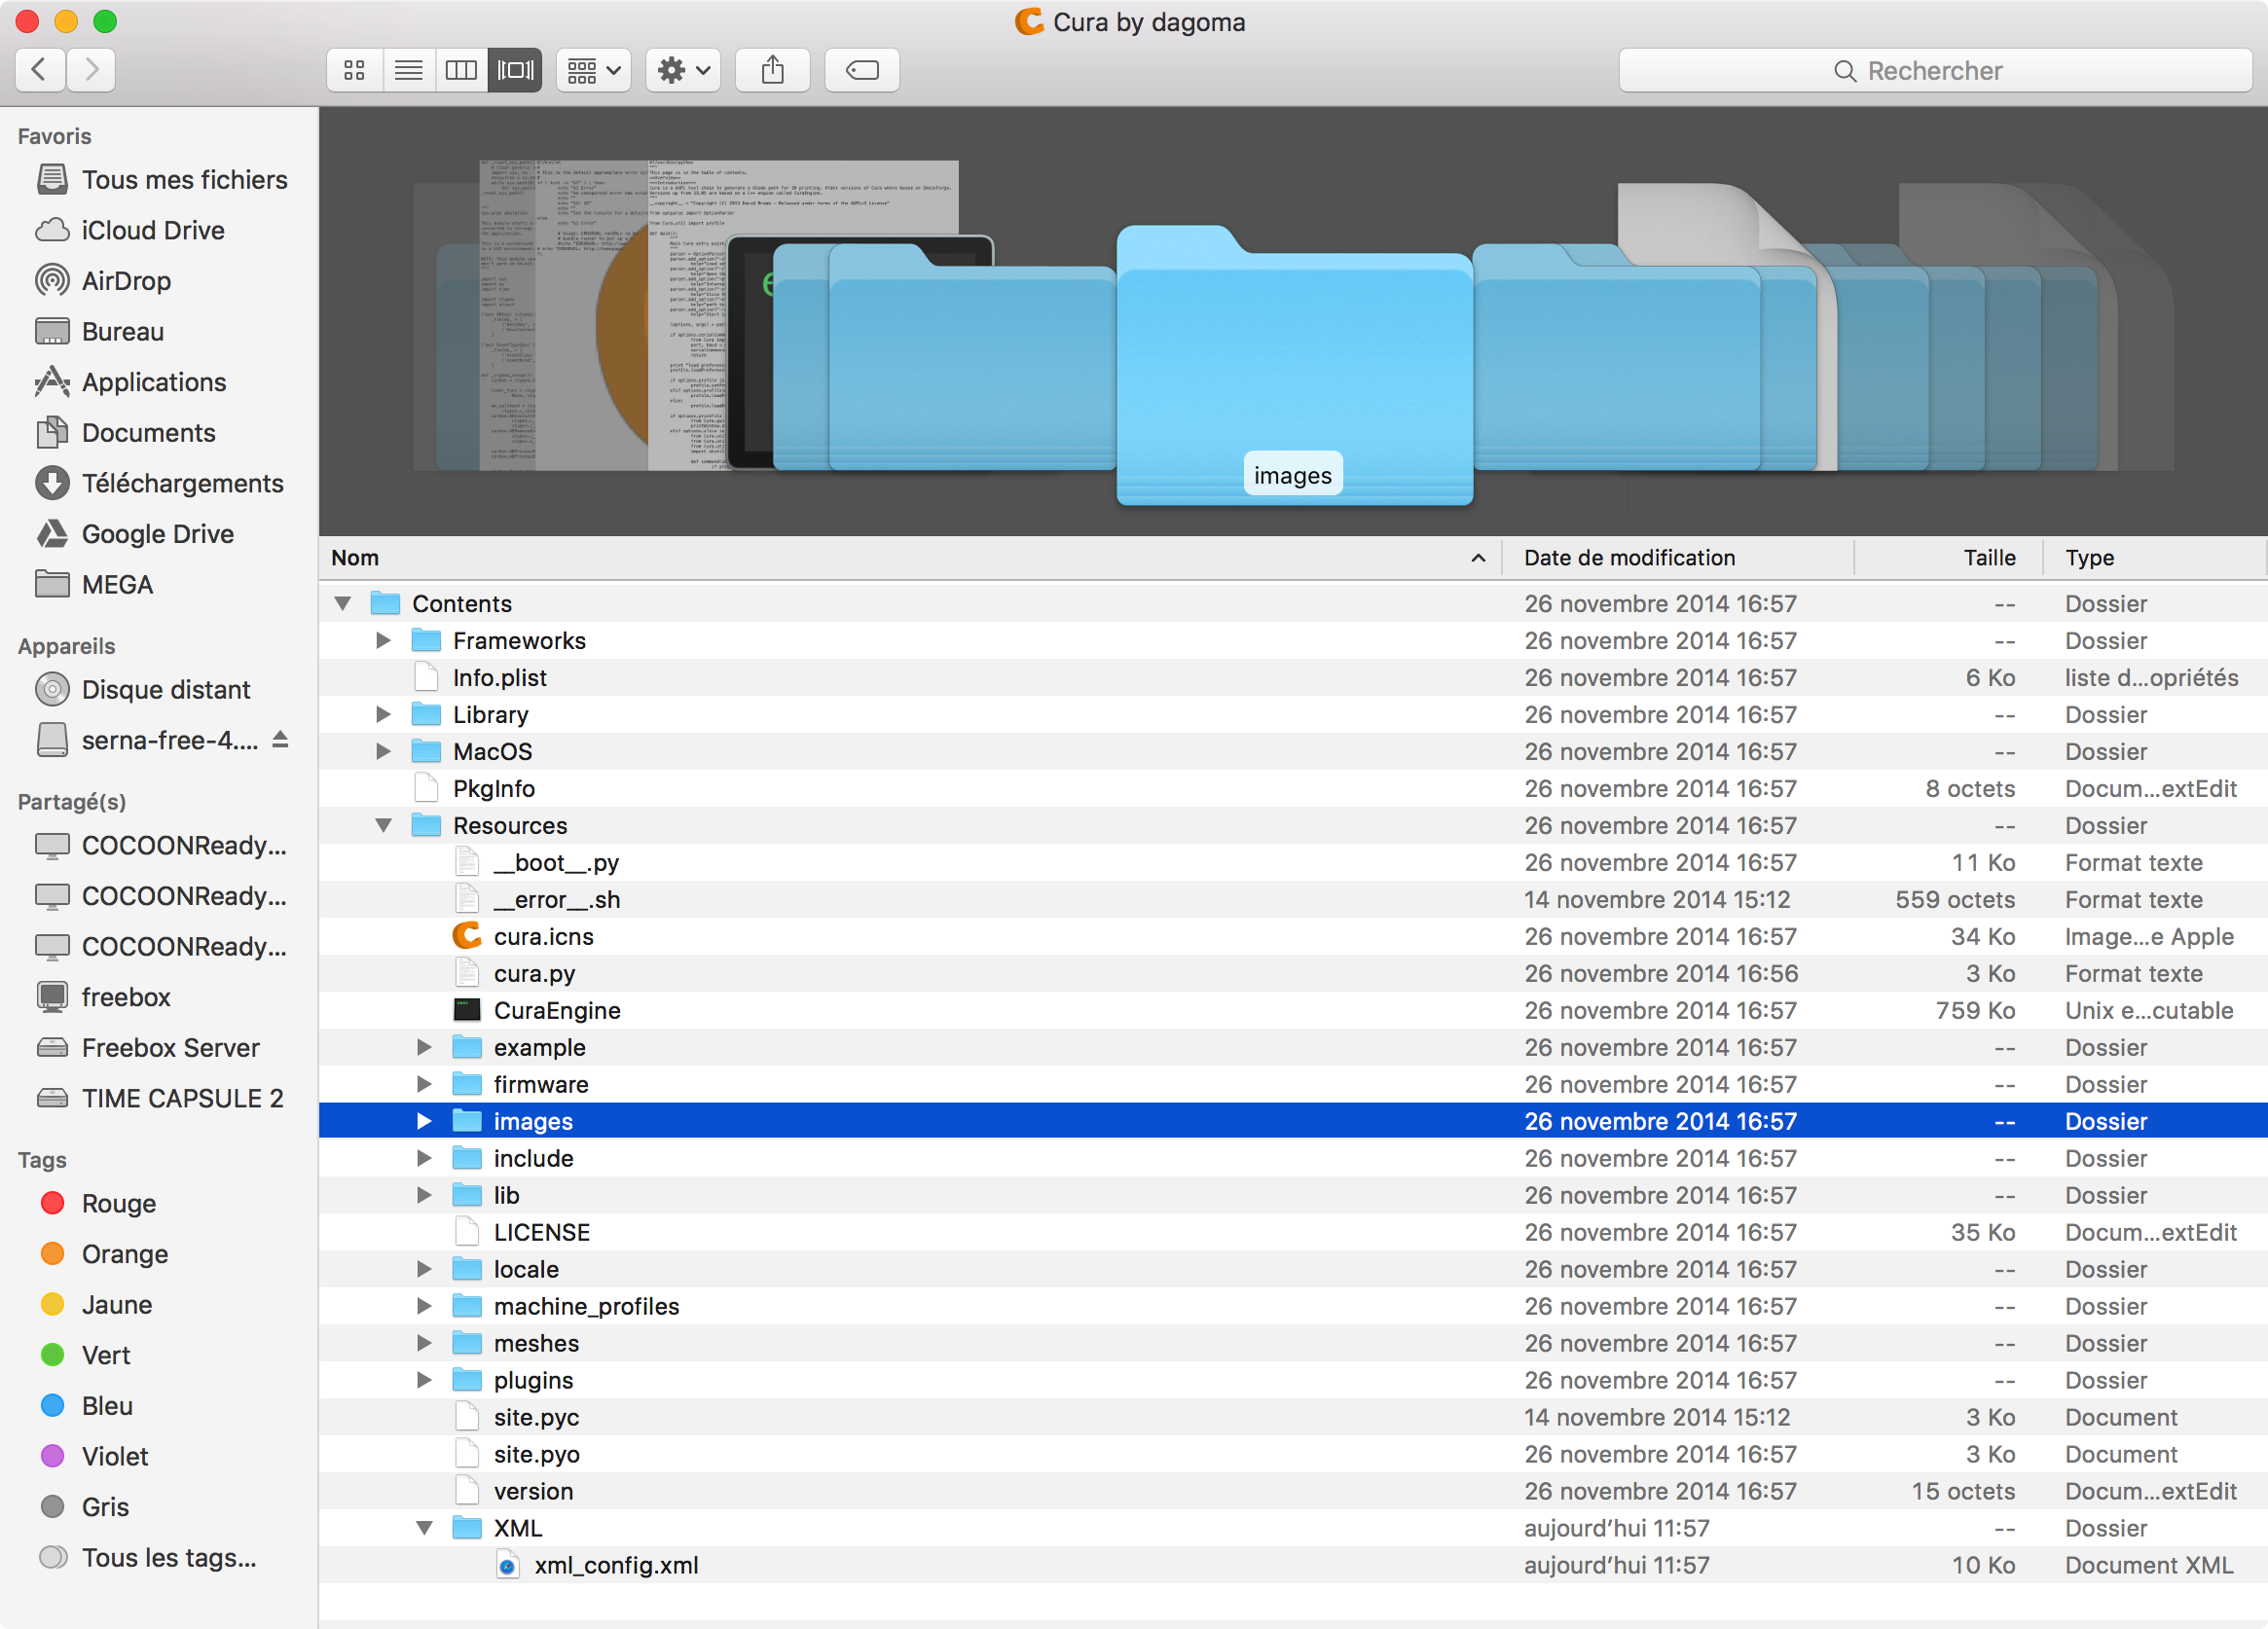Select Cover Flow view mode
Viewport: 2268px width, 1629px height.
click(515, 70)
